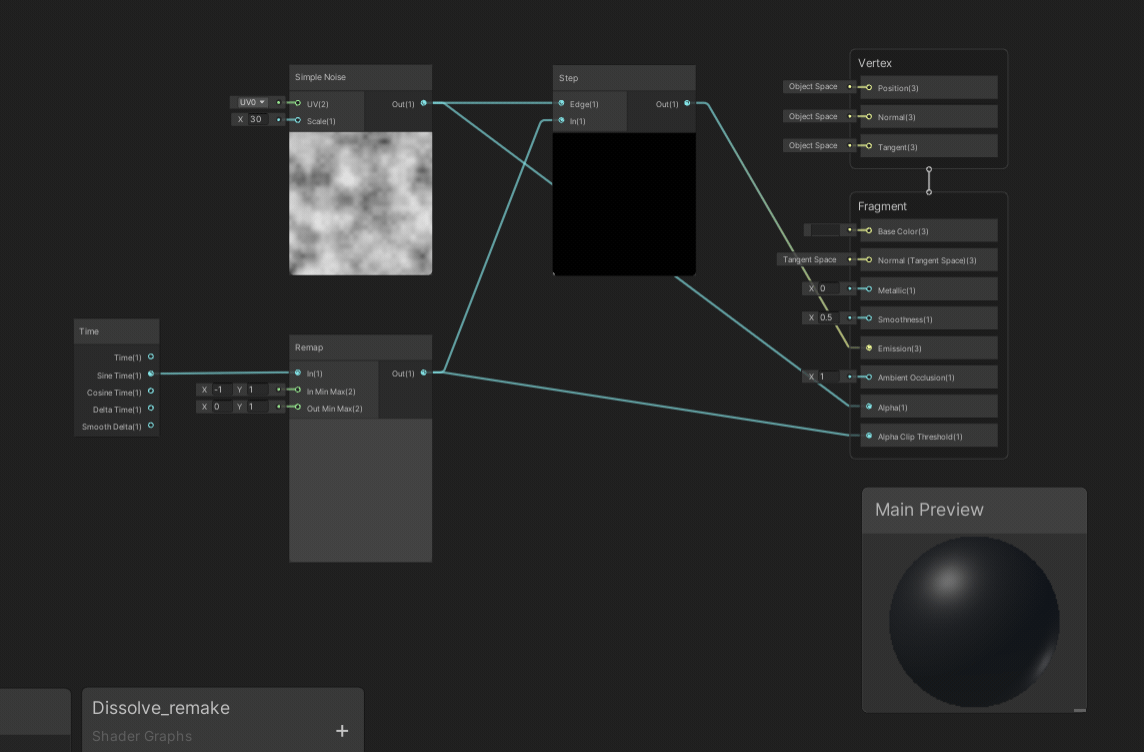Image resolution: width=1144 pixels, height=752 pixels.
Task: Click Alpha Clip Threshold(1) input port
Action: coord(869,435)
